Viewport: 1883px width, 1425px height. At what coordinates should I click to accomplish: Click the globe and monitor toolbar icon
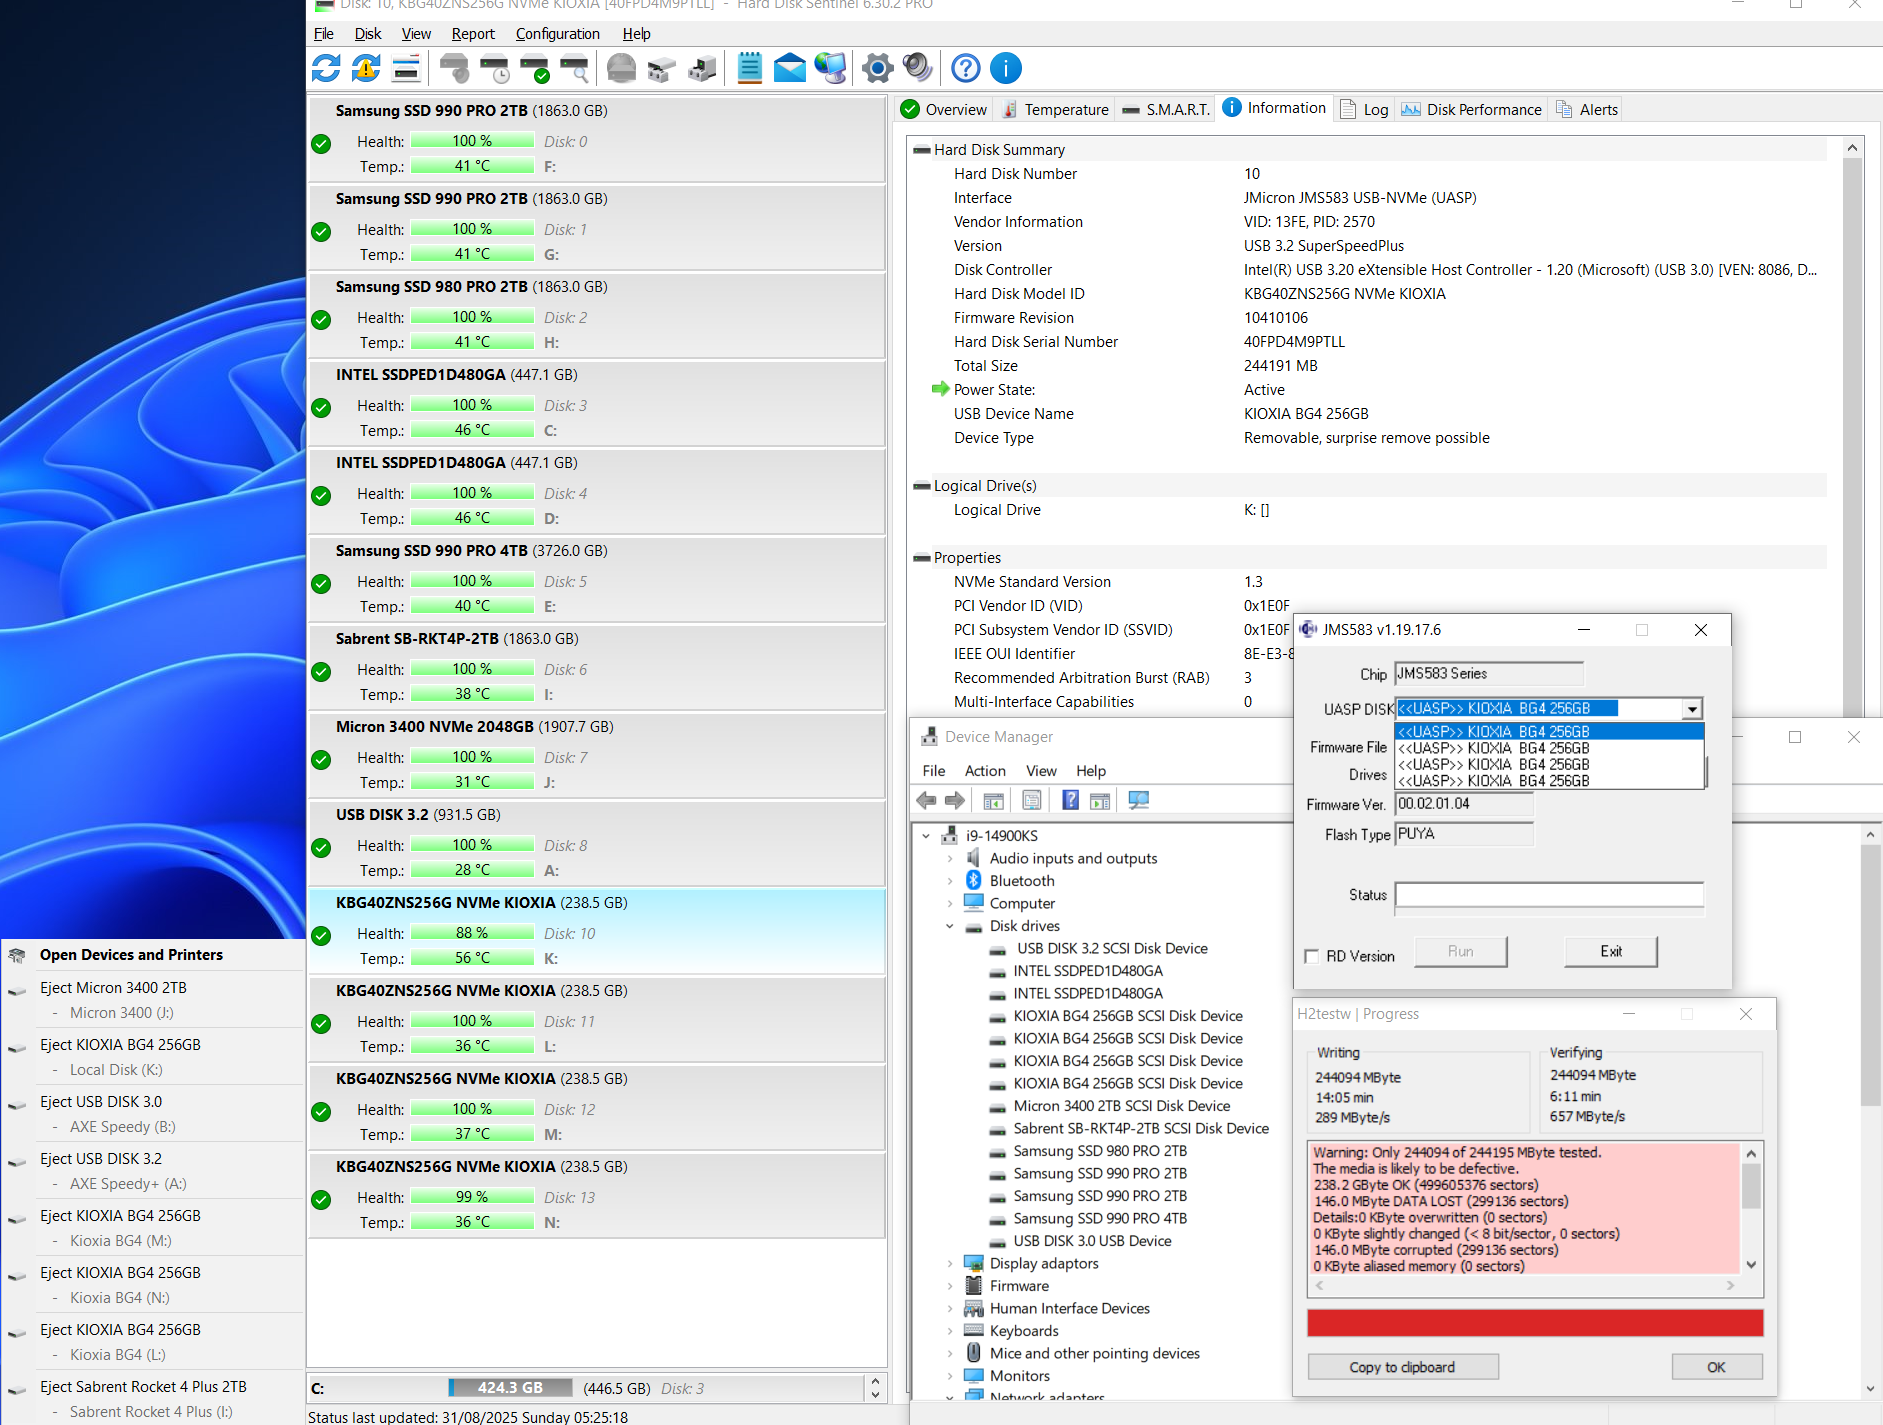coord(830,68)
